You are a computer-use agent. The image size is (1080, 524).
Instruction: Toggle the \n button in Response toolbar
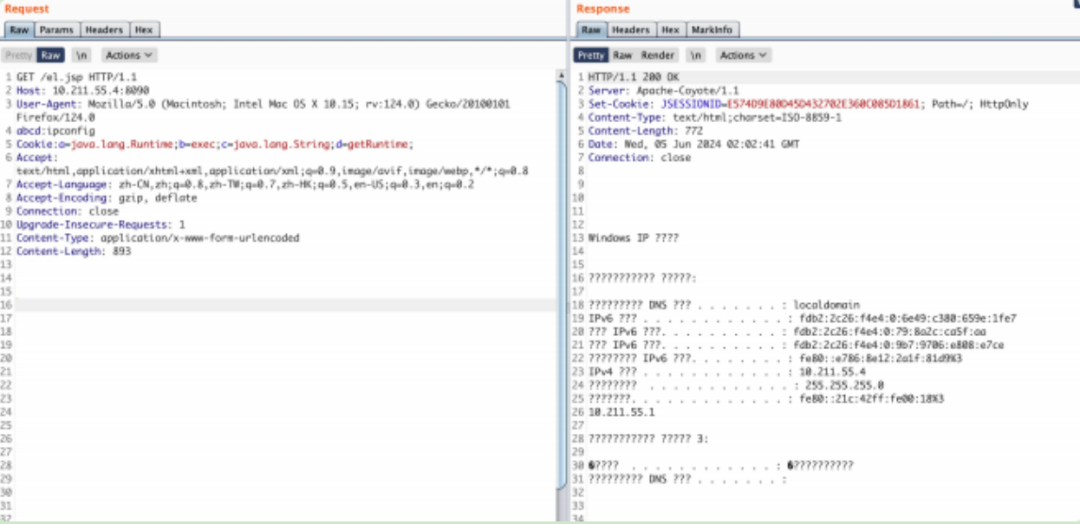pyautogui.click(x=696, y=55)
